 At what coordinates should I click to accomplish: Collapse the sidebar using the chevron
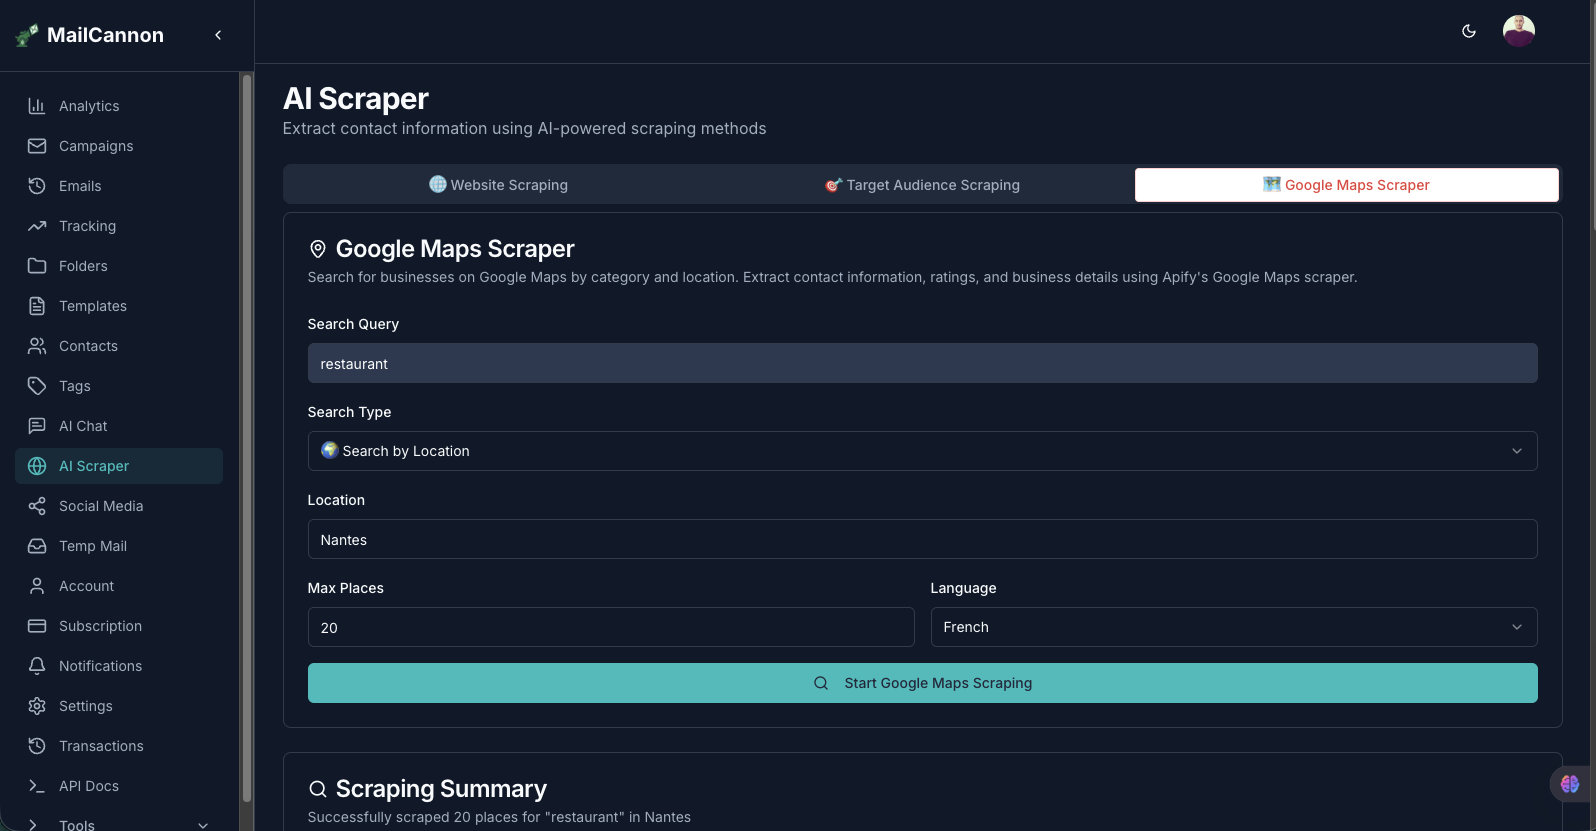click(x=218, y=35)
